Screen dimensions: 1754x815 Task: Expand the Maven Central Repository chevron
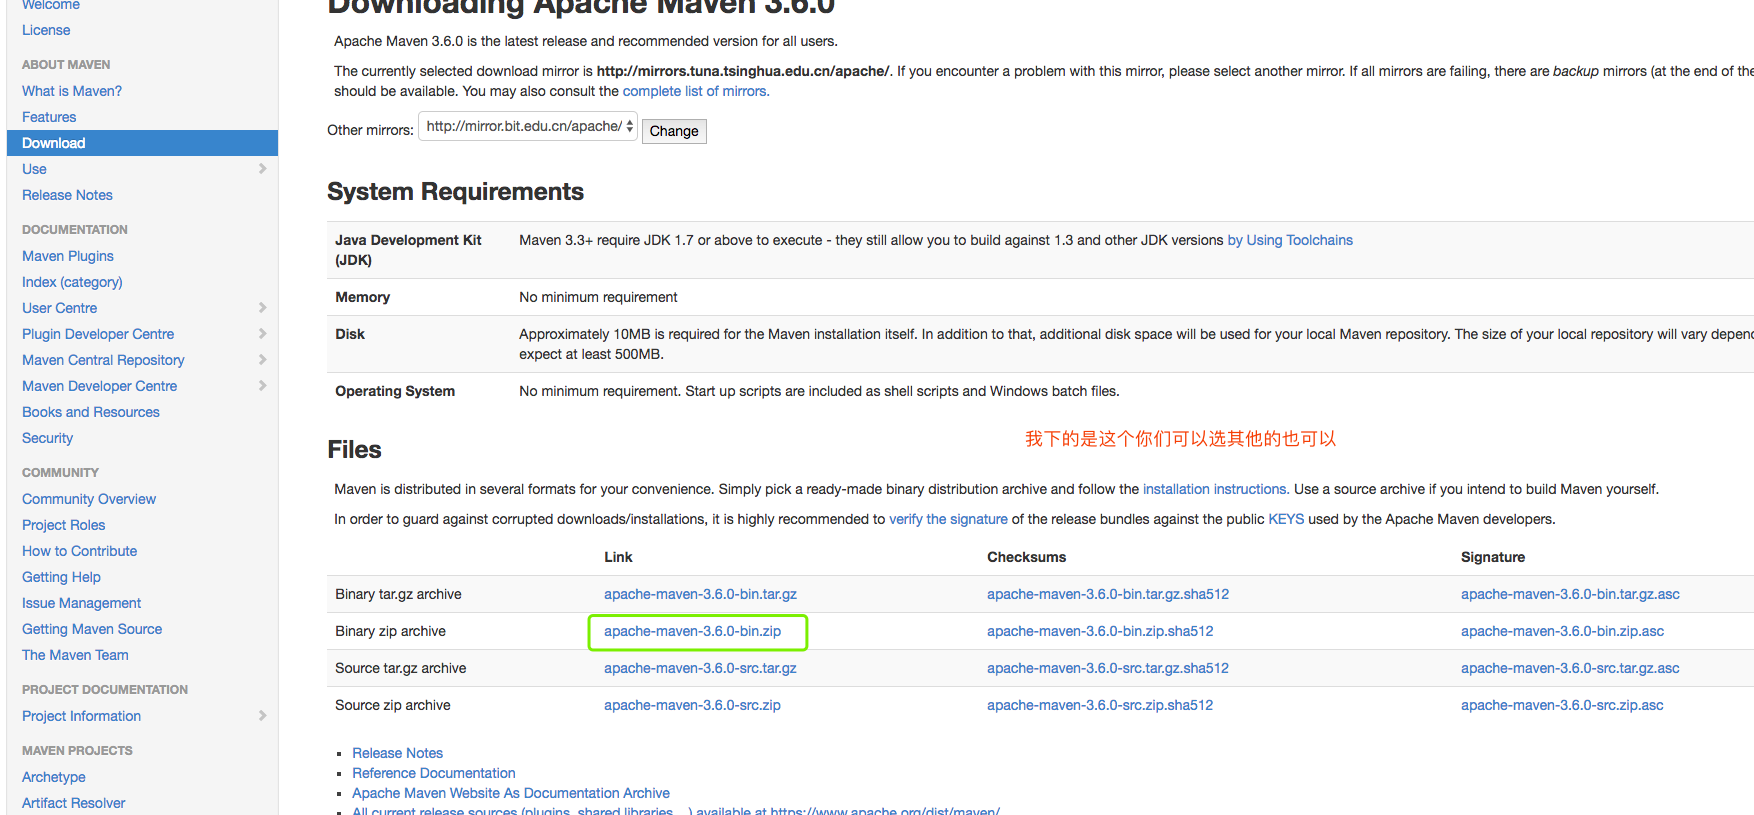coord(263,360)
